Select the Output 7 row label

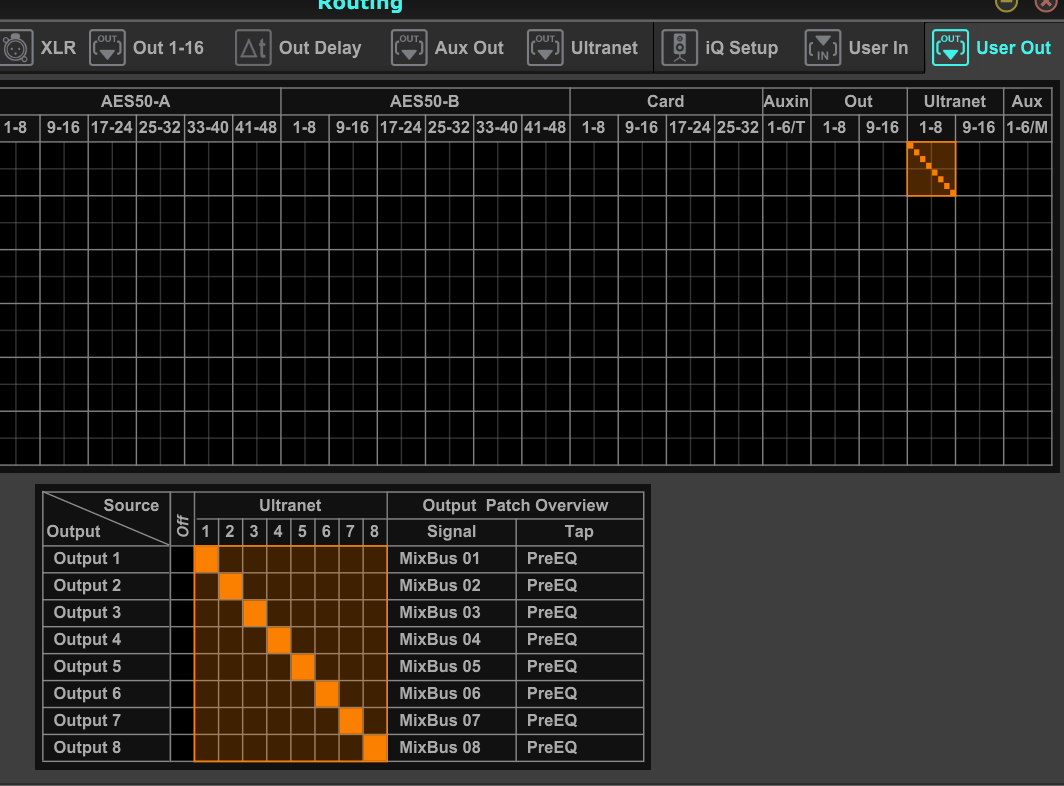pos(107,721)
